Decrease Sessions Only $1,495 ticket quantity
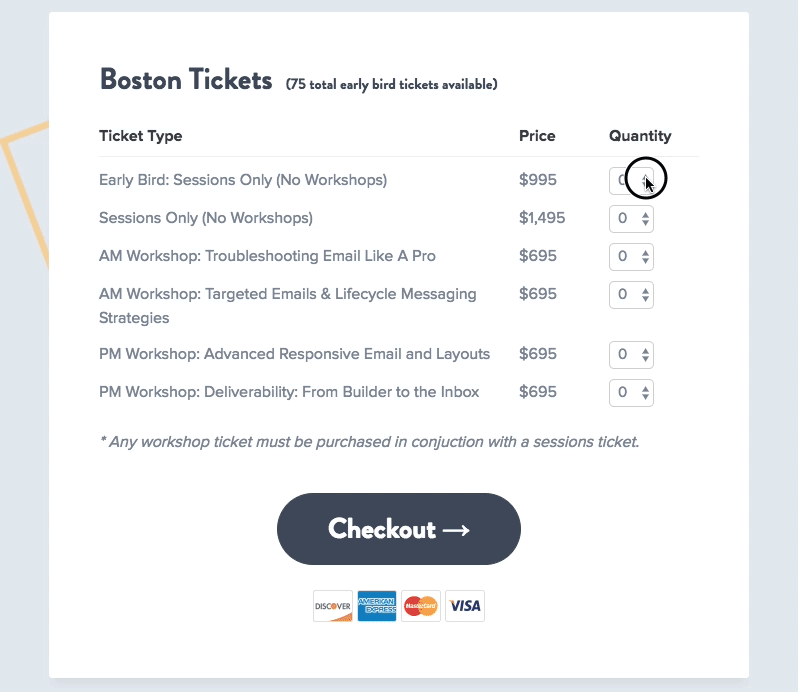Image resolution: width=798 pixels, height=692 pixels. (x=645, y=223)
